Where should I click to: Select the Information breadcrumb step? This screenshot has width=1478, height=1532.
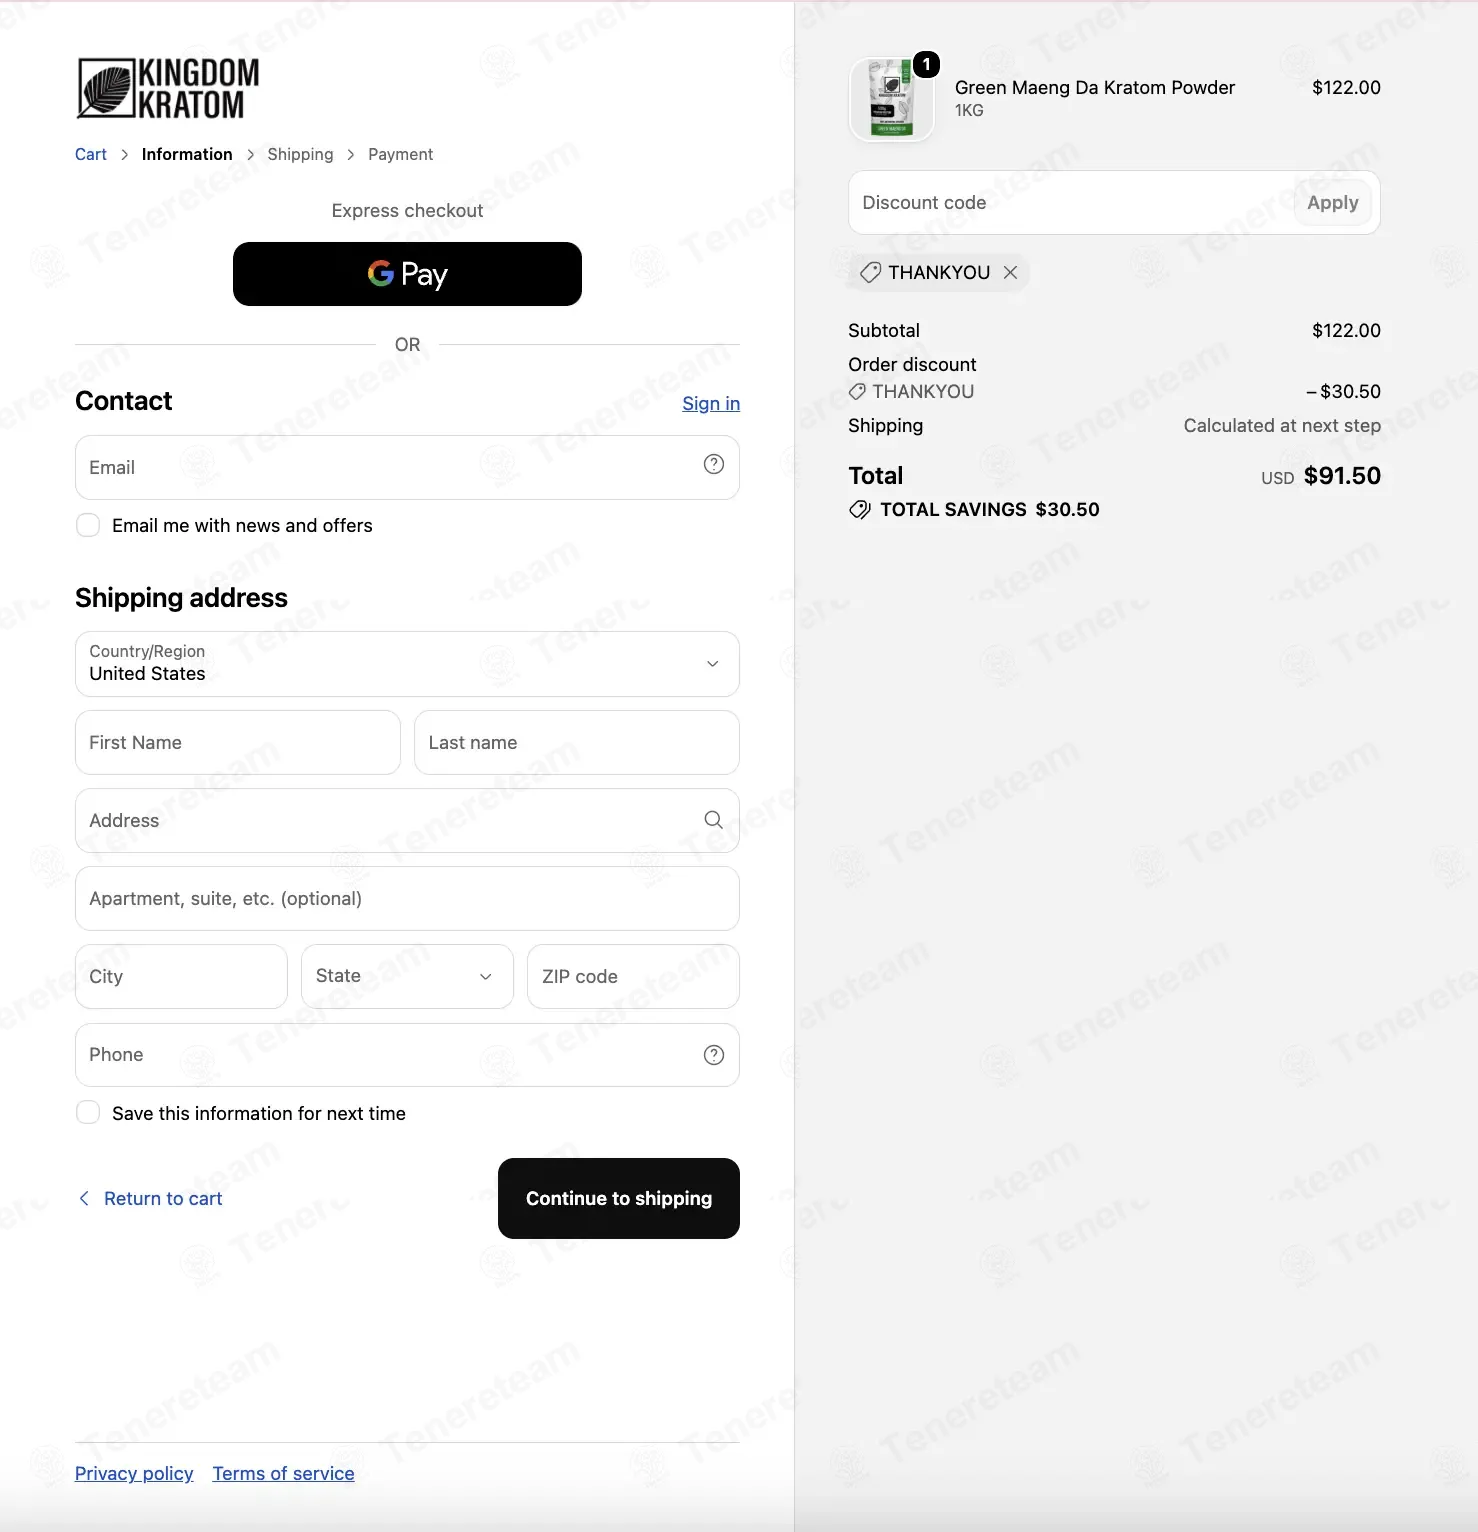[187, 154]
